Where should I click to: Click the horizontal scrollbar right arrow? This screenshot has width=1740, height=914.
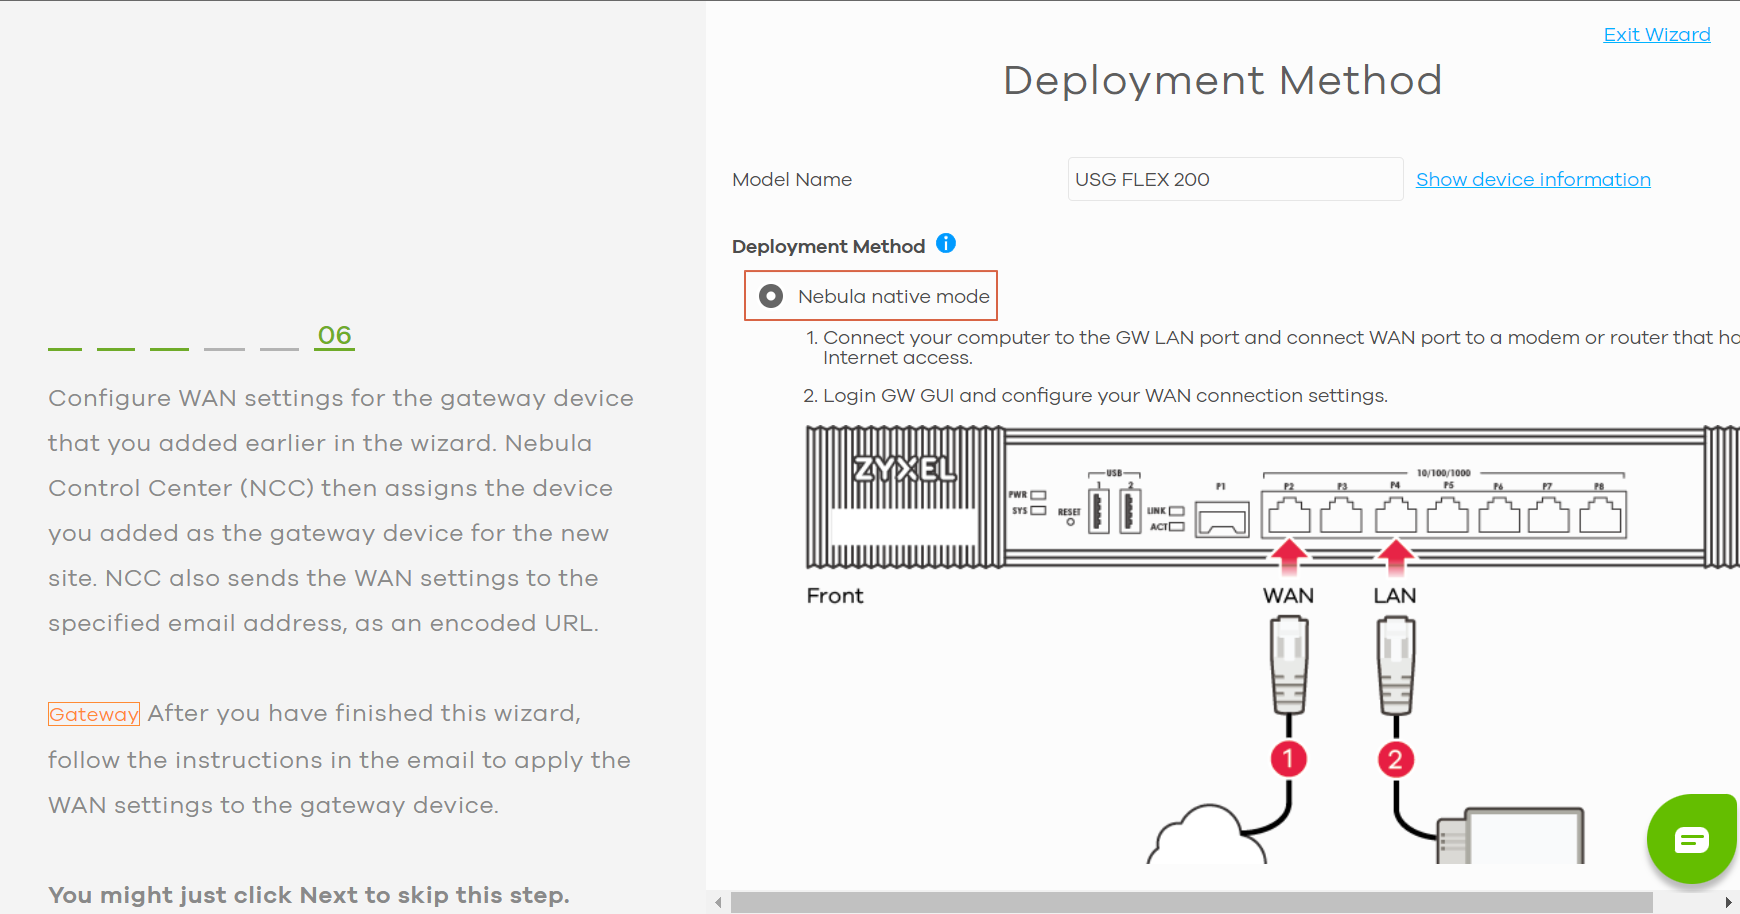(1728, 902)
